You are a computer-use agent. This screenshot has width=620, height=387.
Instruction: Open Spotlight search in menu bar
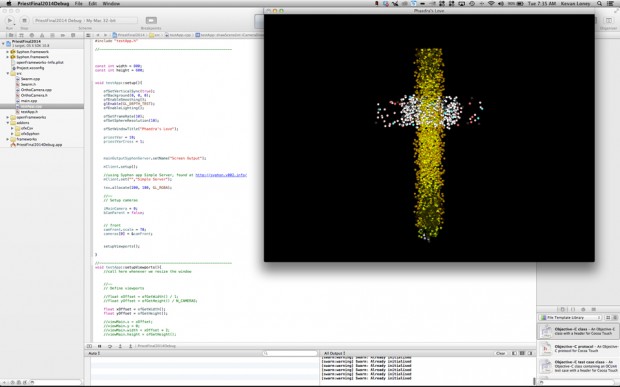[600, 4]
